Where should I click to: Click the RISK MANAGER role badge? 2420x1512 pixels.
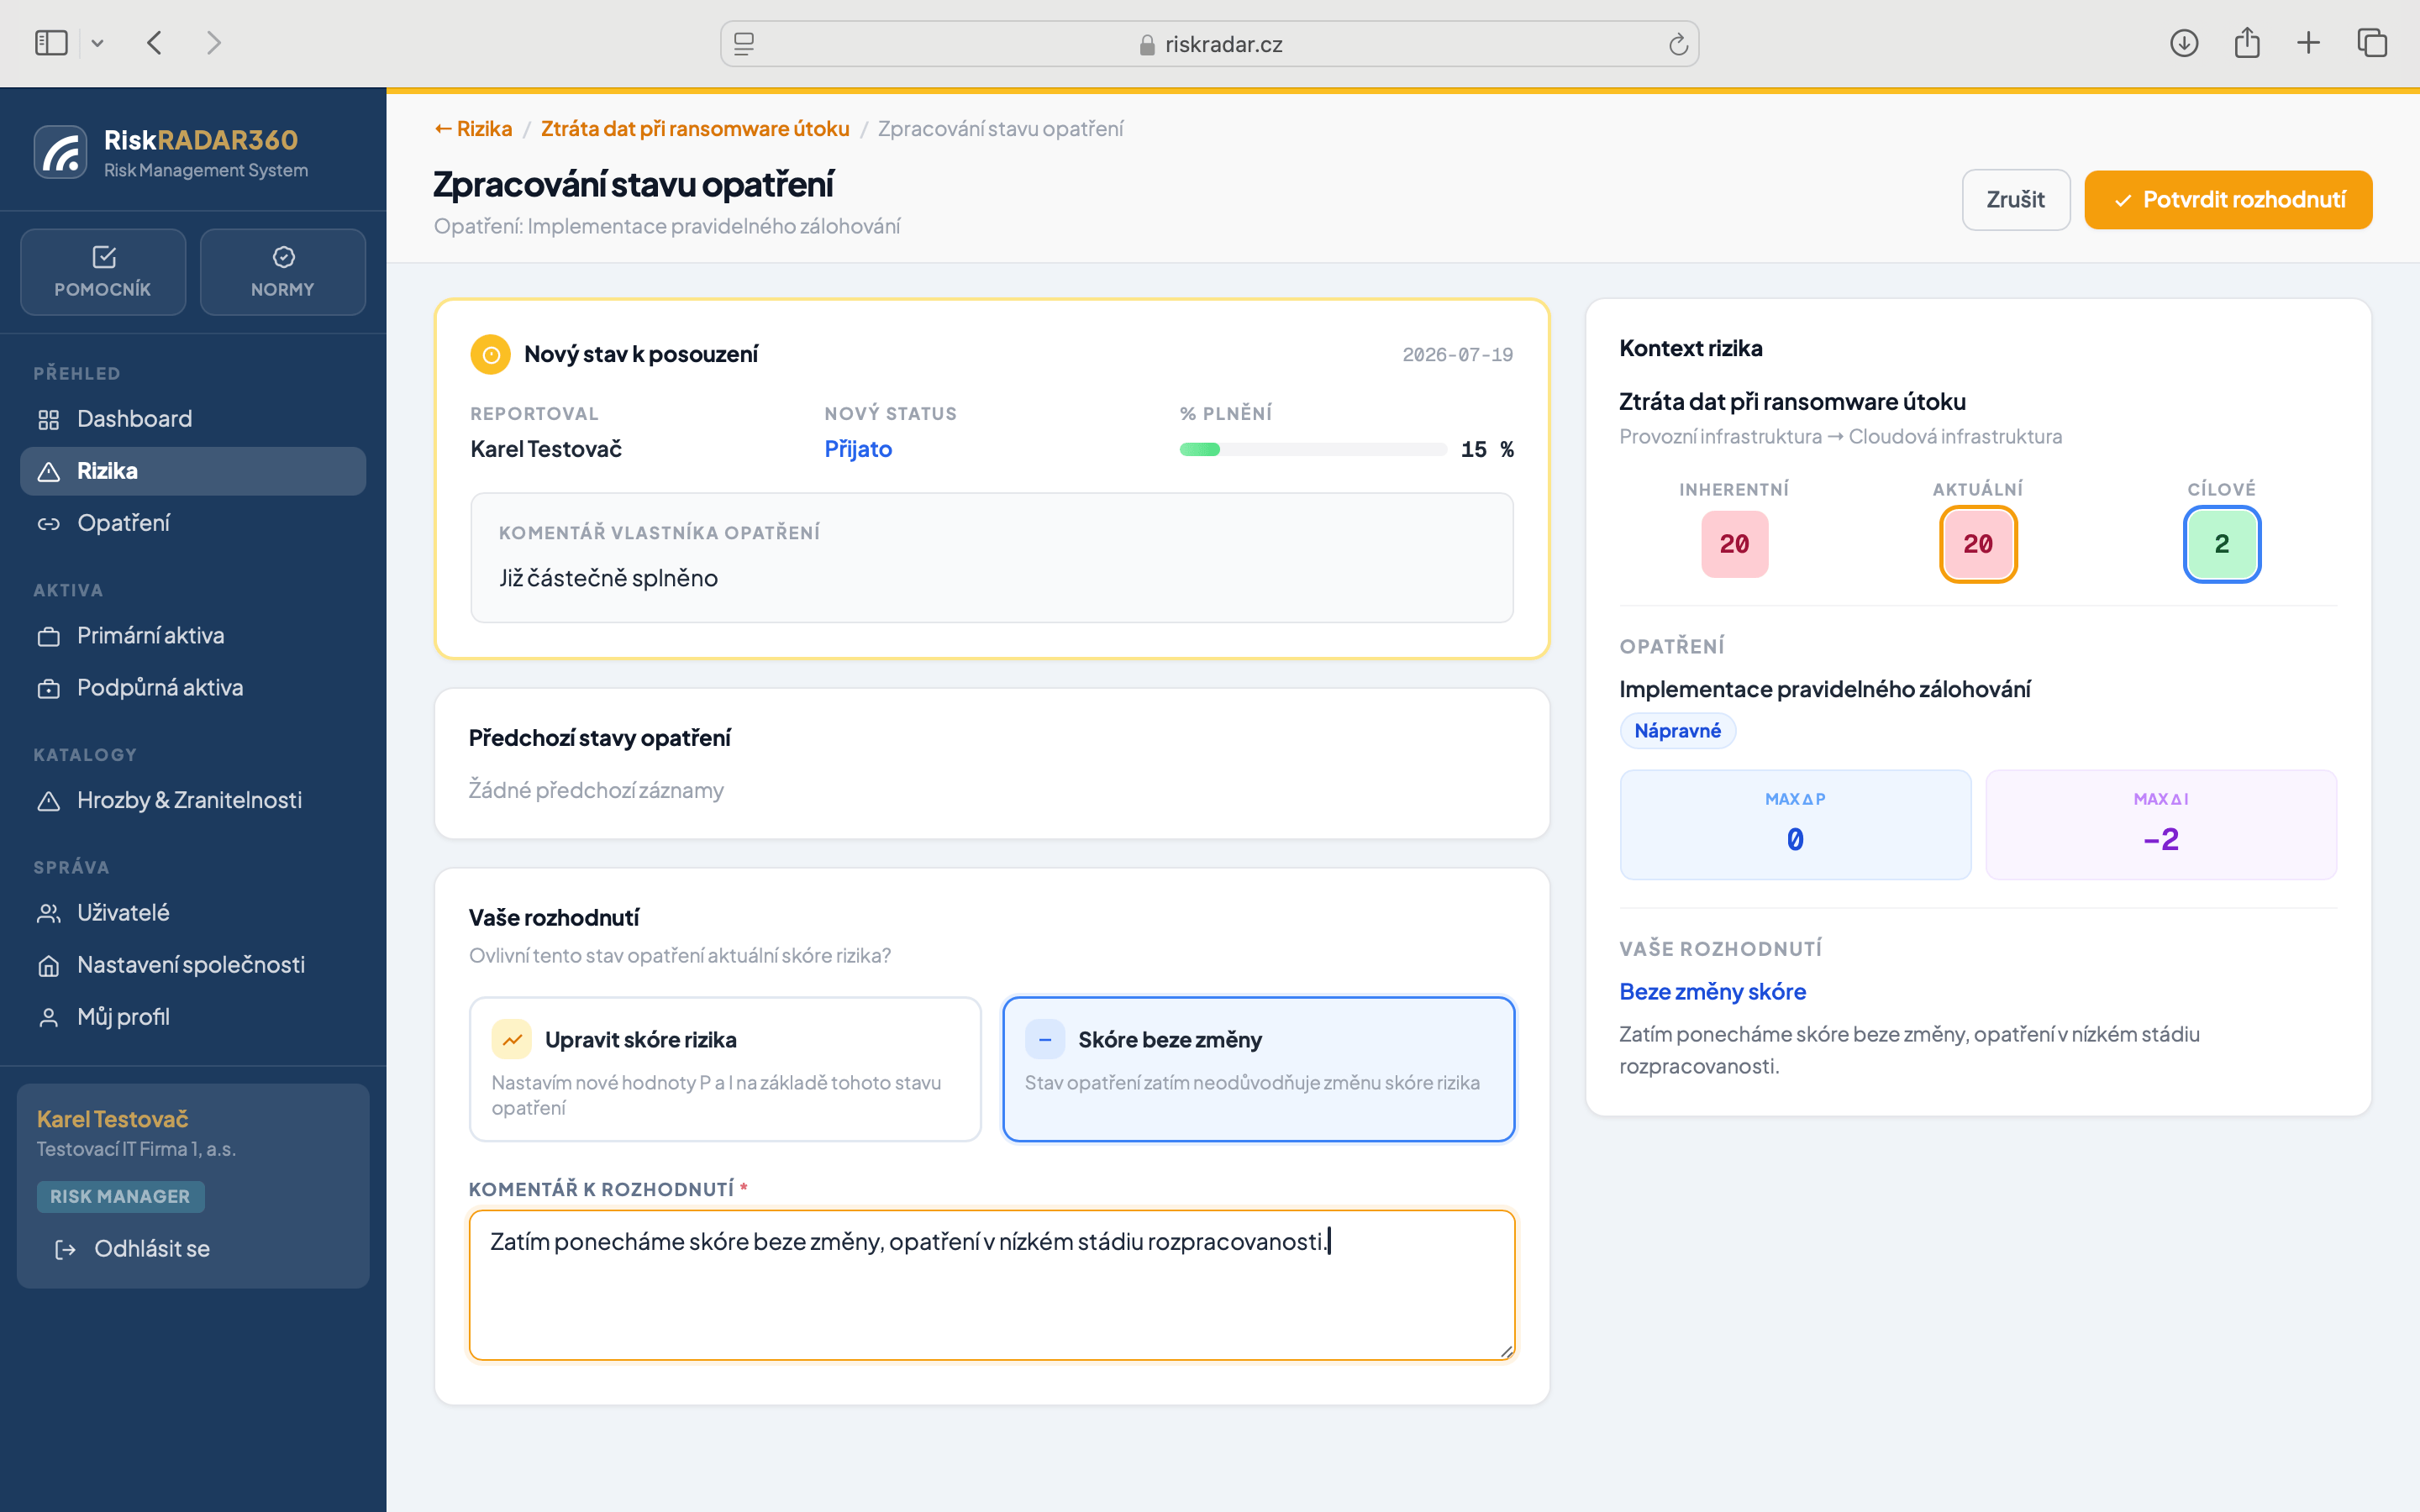point(120,1197)
